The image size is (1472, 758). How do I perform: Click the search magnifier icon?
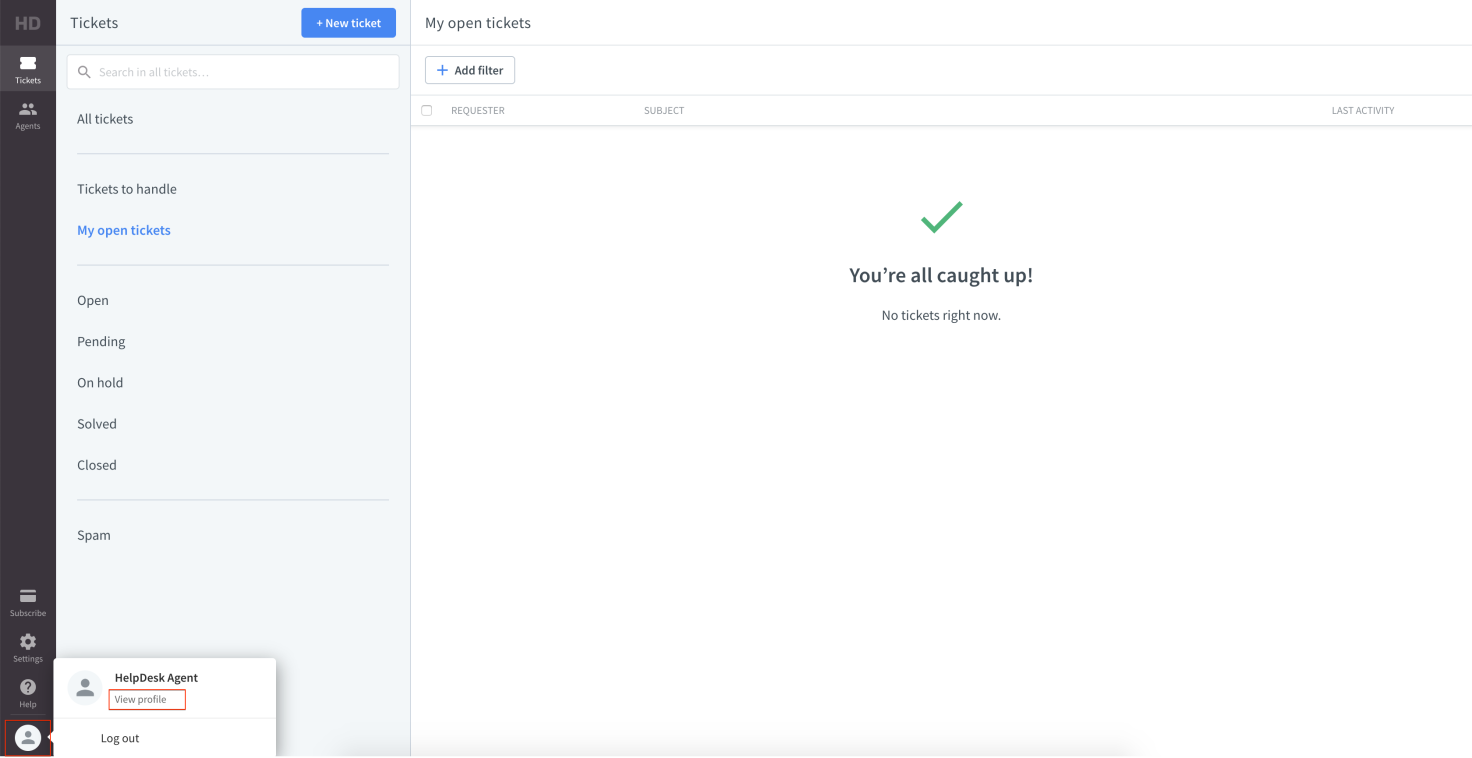tap(85, 72)
